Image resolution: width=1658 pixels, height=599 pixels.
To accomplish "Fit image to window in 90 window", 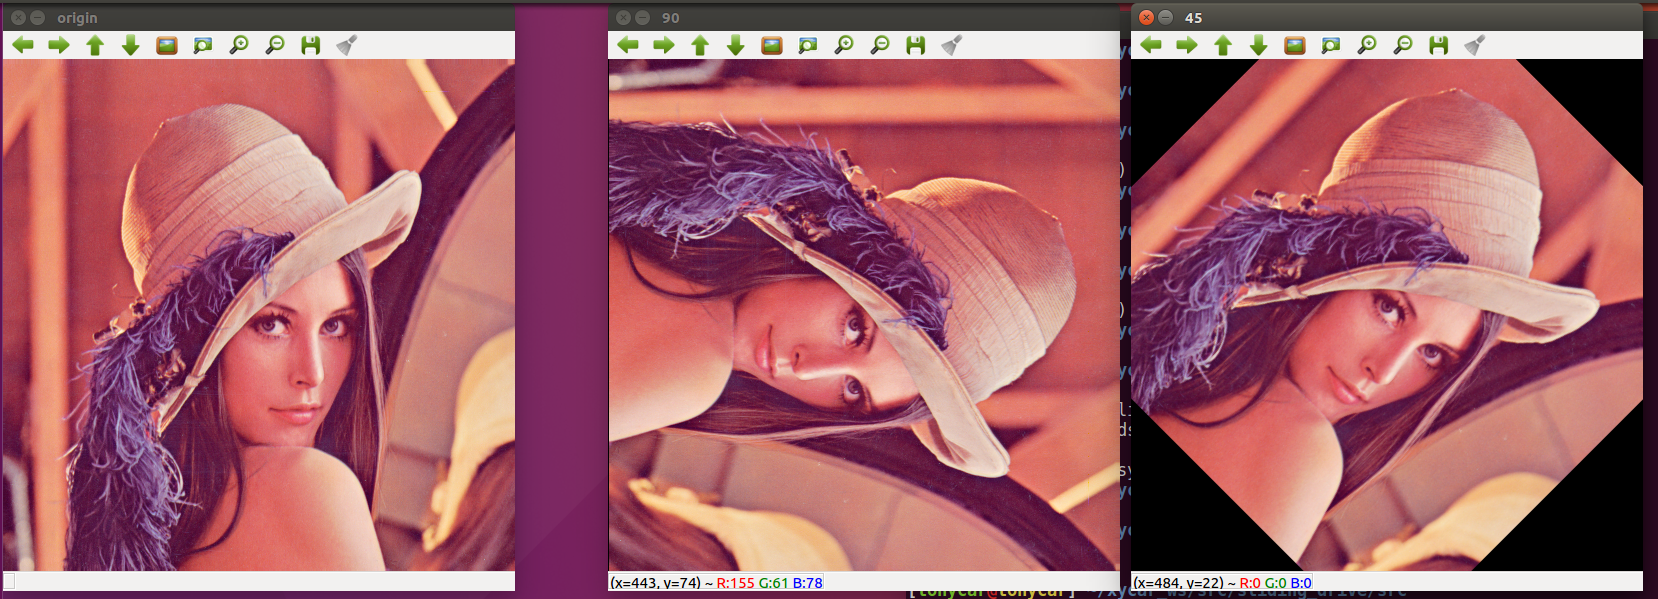I will pos(808,45).
